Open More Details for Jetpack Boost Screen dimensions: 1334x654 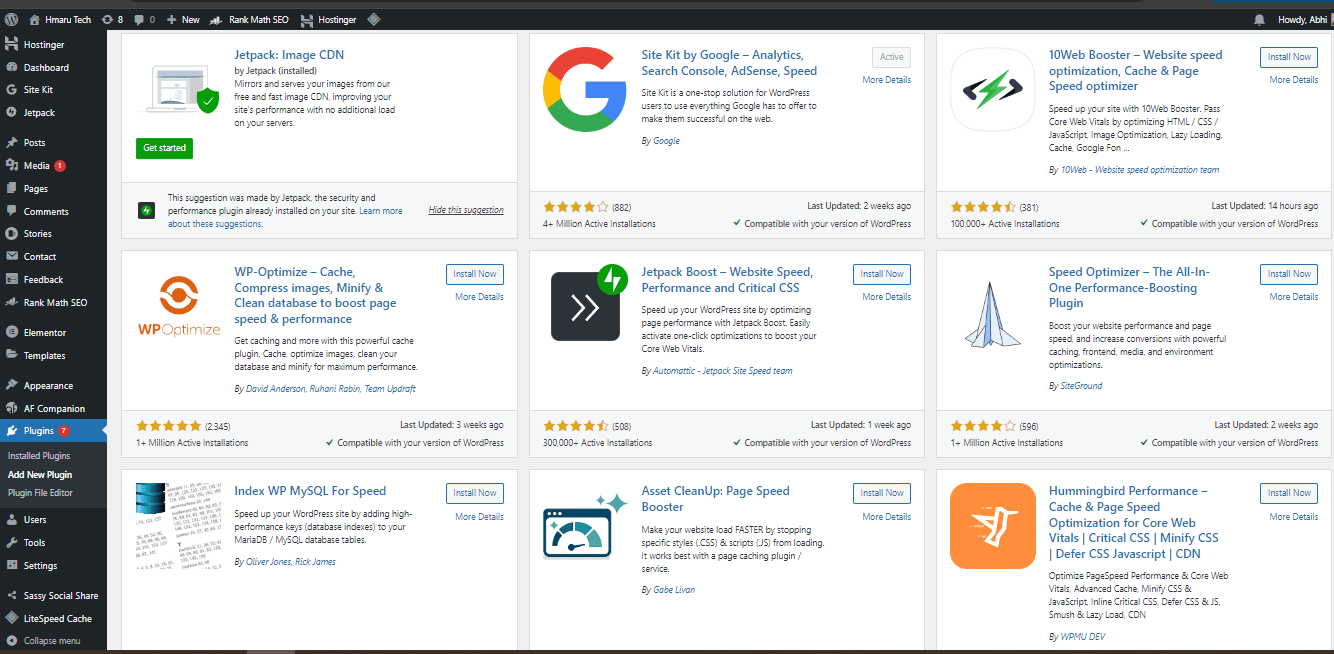(887, 297)
